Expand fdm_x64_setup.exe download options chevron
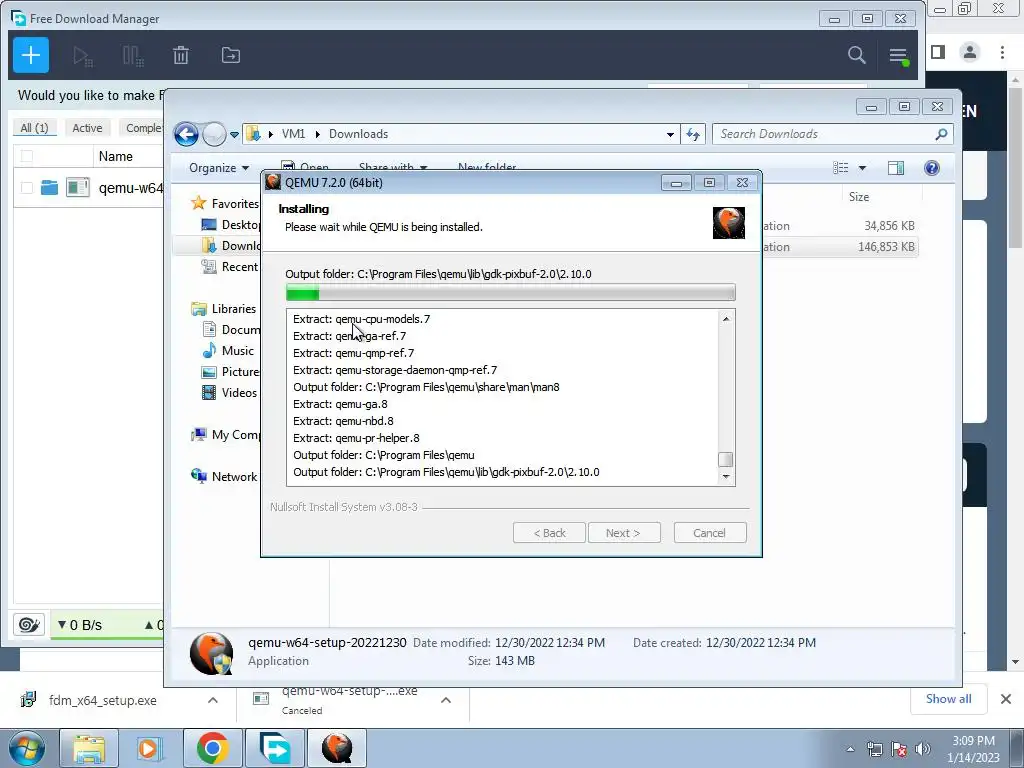The height and width of the screenshot is (768, 1024). coord(212,700)
